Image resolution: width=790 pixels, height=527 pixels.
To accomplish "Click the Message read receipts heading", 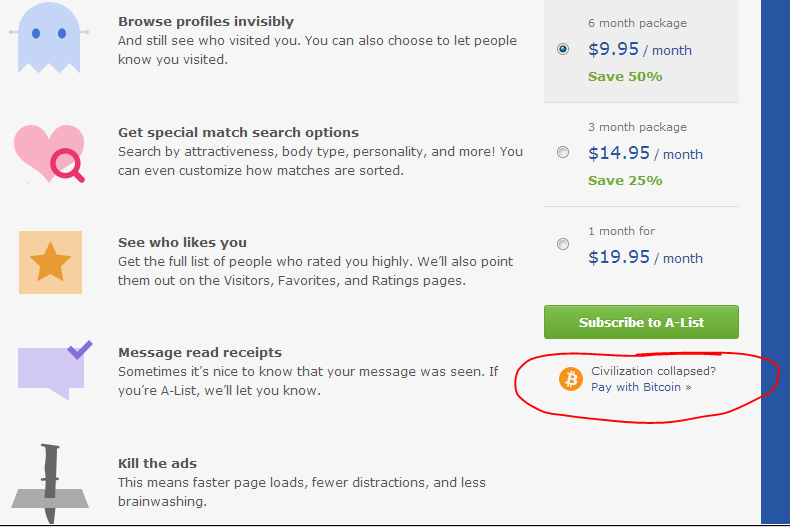I will [x=200, y=352].
